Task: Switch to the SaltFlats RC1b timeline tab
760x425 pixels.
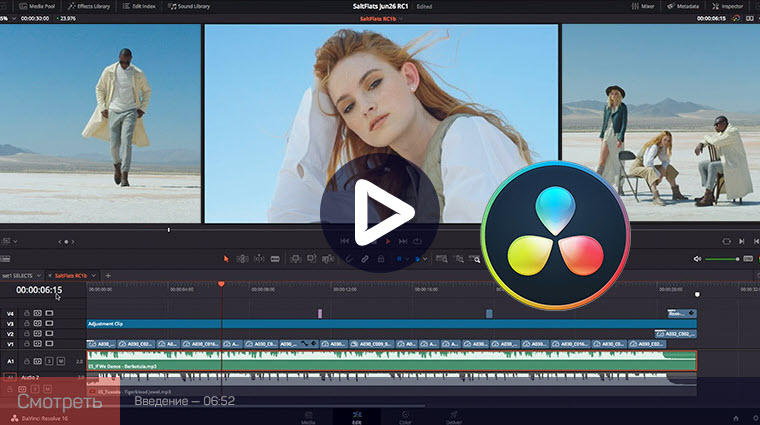Action: click(72, 275)
